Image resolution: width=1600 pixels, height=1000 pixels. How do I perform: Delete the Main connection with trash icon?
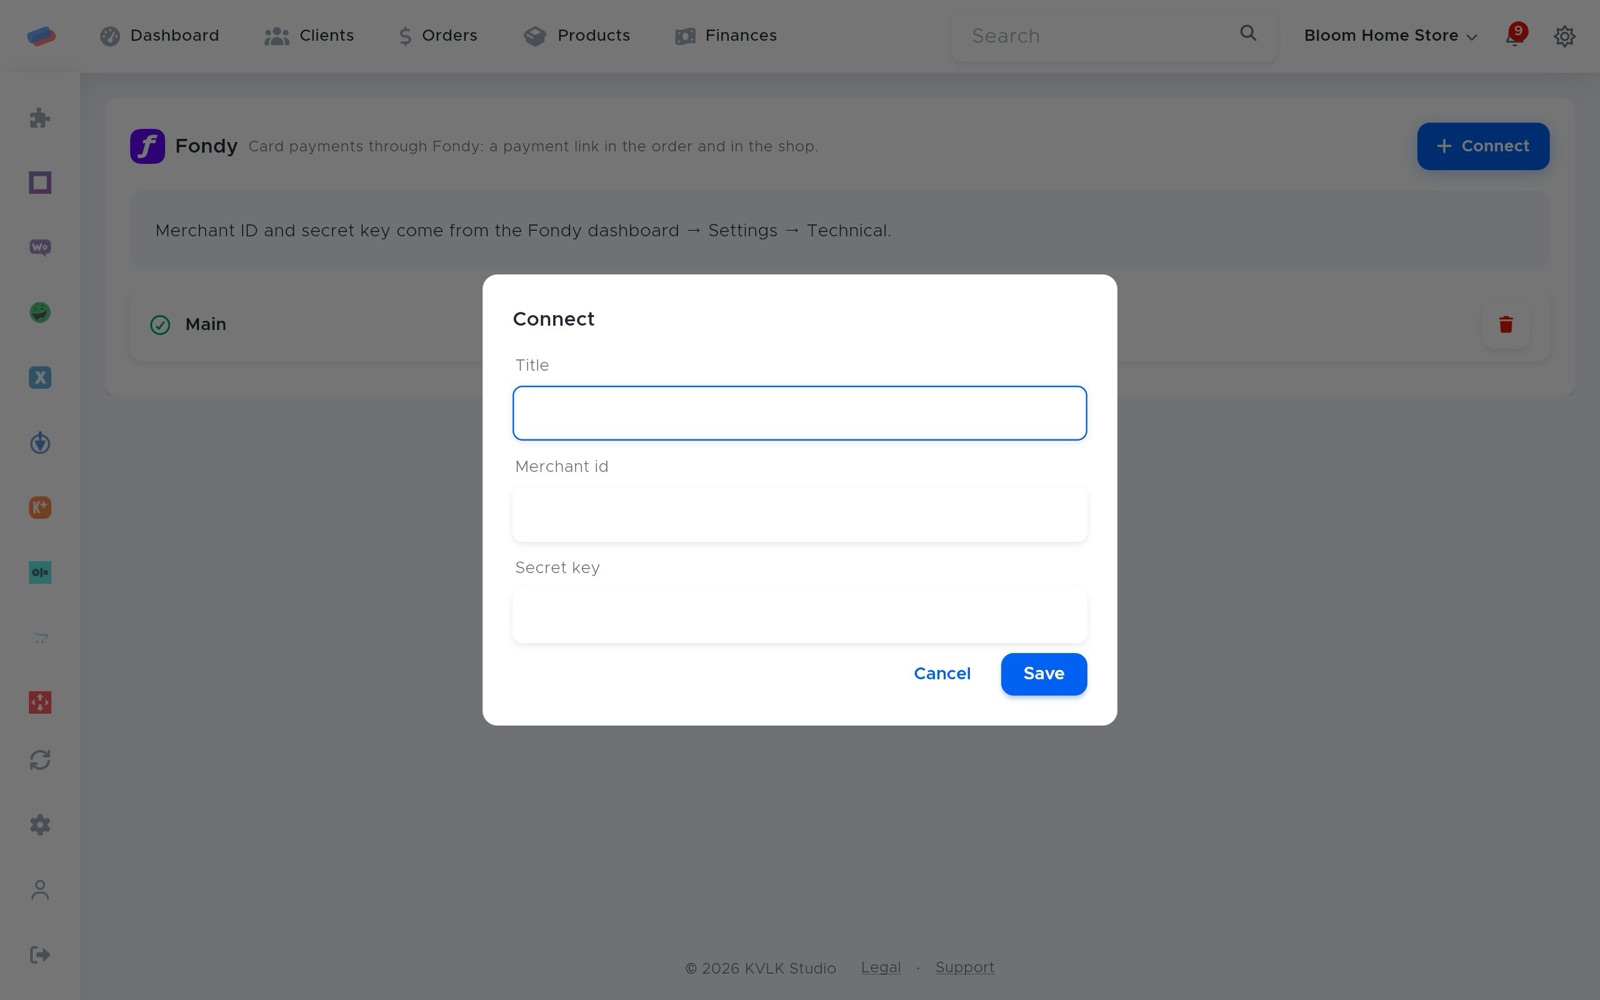click(1506, 325)
